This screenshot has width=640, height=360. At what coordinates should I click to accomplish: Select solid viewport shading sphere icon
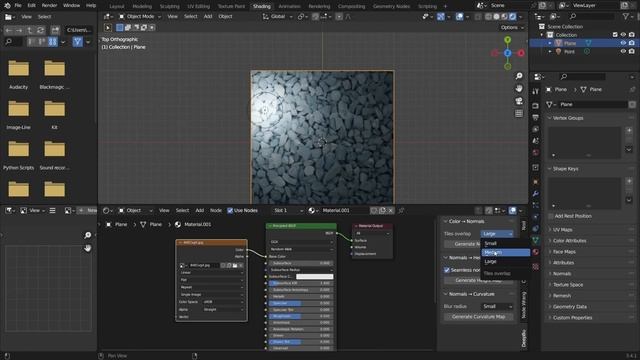pos(496,17)
